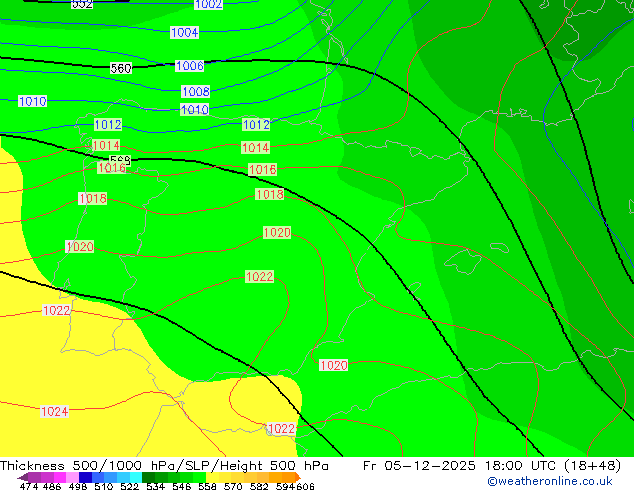
Task: Select the first yellow swatch after green
Action: pos(212,477)
